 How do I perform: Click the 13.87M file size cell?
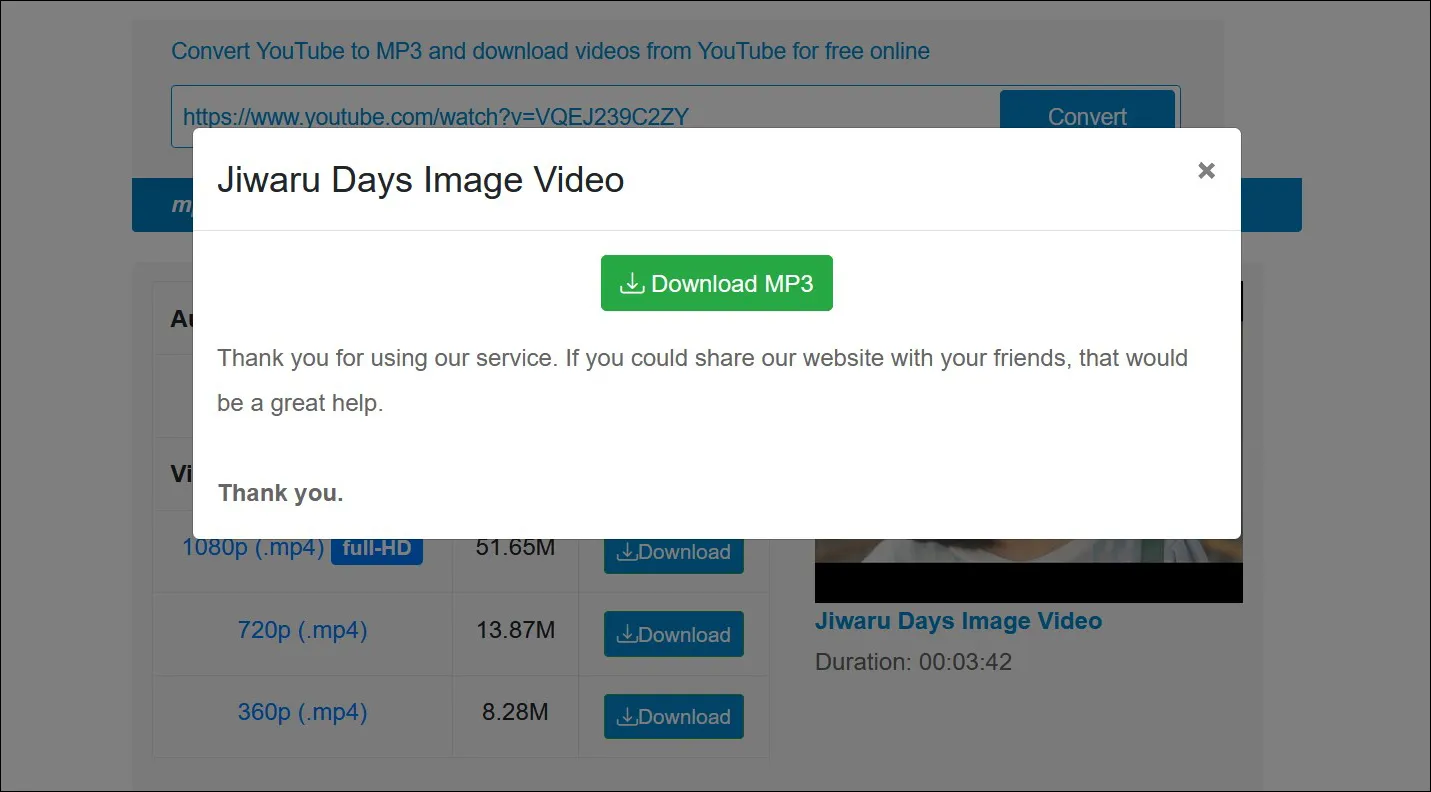[x=515, y=631]
